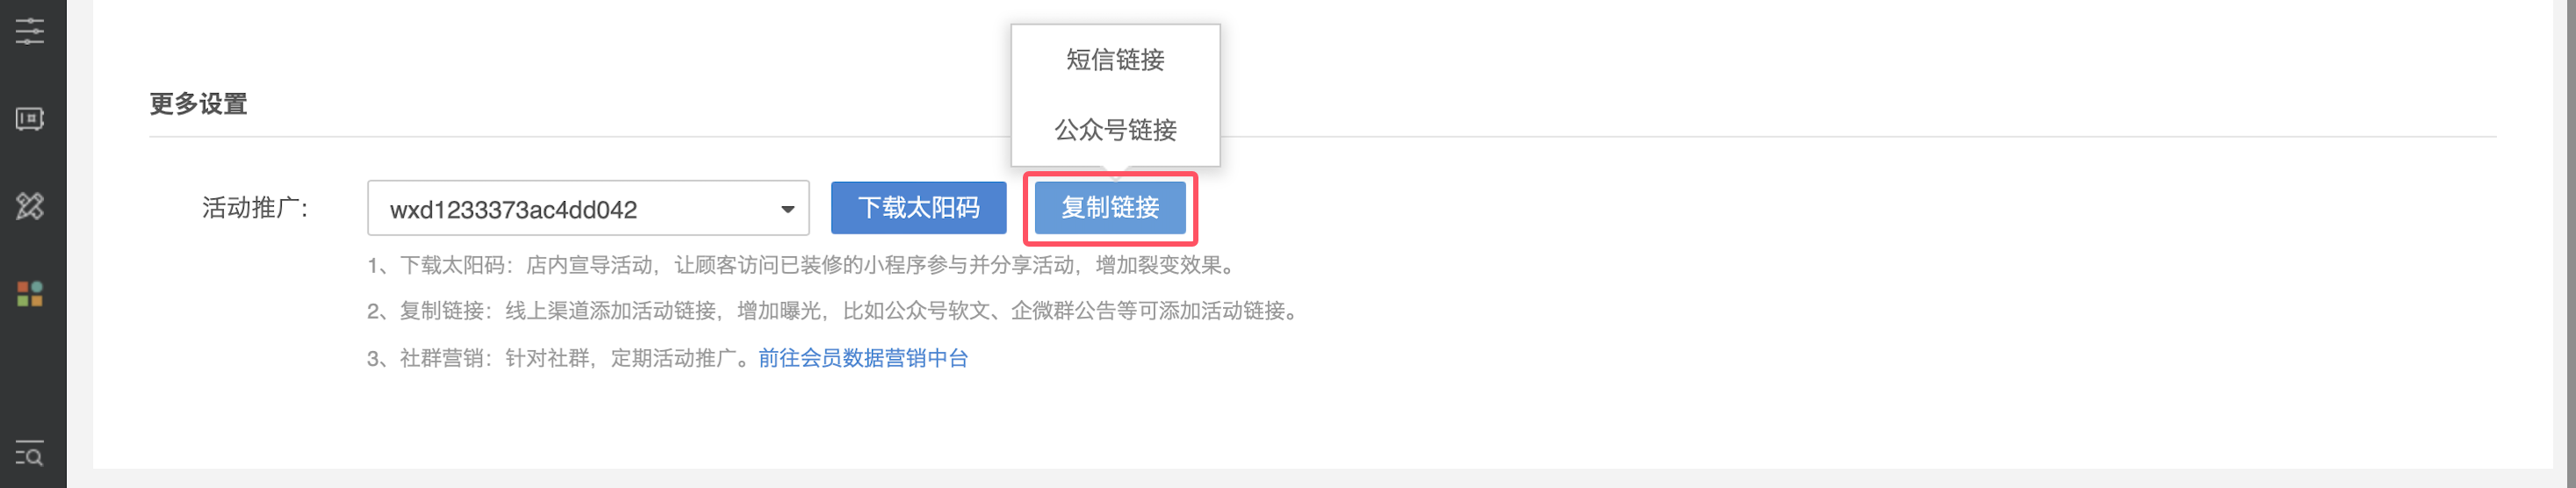
Task: Open the wxd1233373ac4dd042 app ID combo box
Action: (588, 208)
